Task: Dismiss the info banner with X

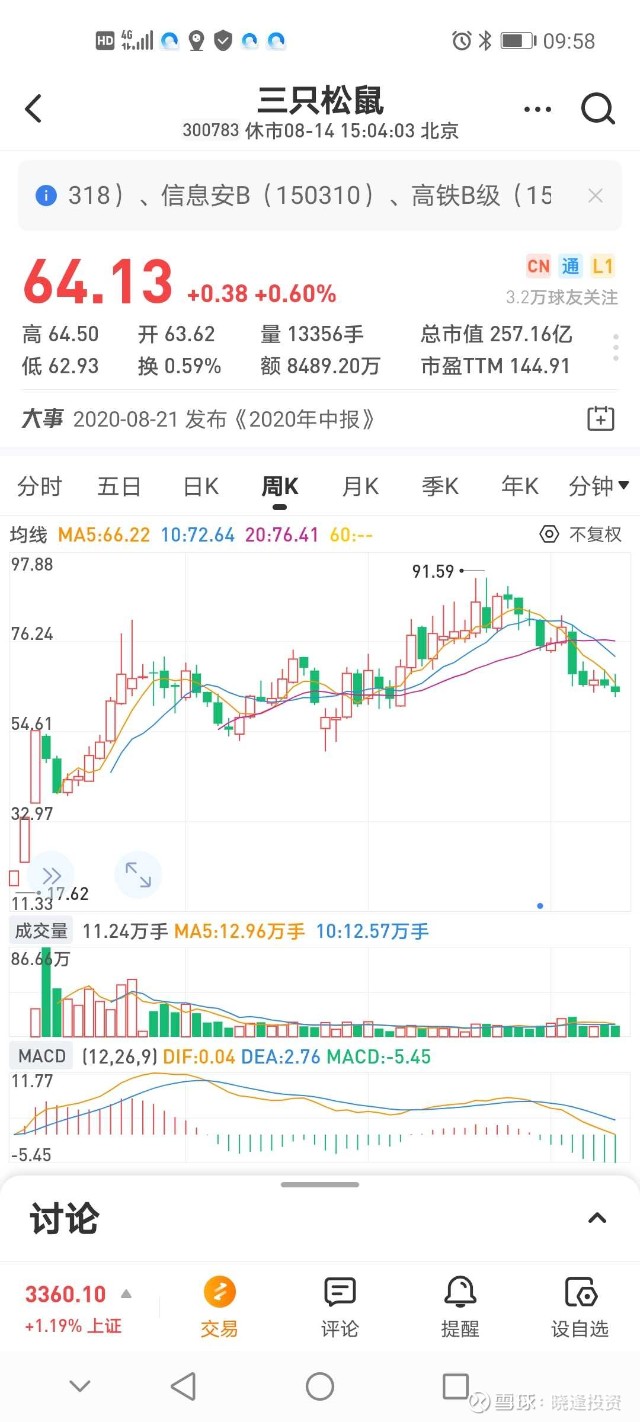Action: coord(595,196)
